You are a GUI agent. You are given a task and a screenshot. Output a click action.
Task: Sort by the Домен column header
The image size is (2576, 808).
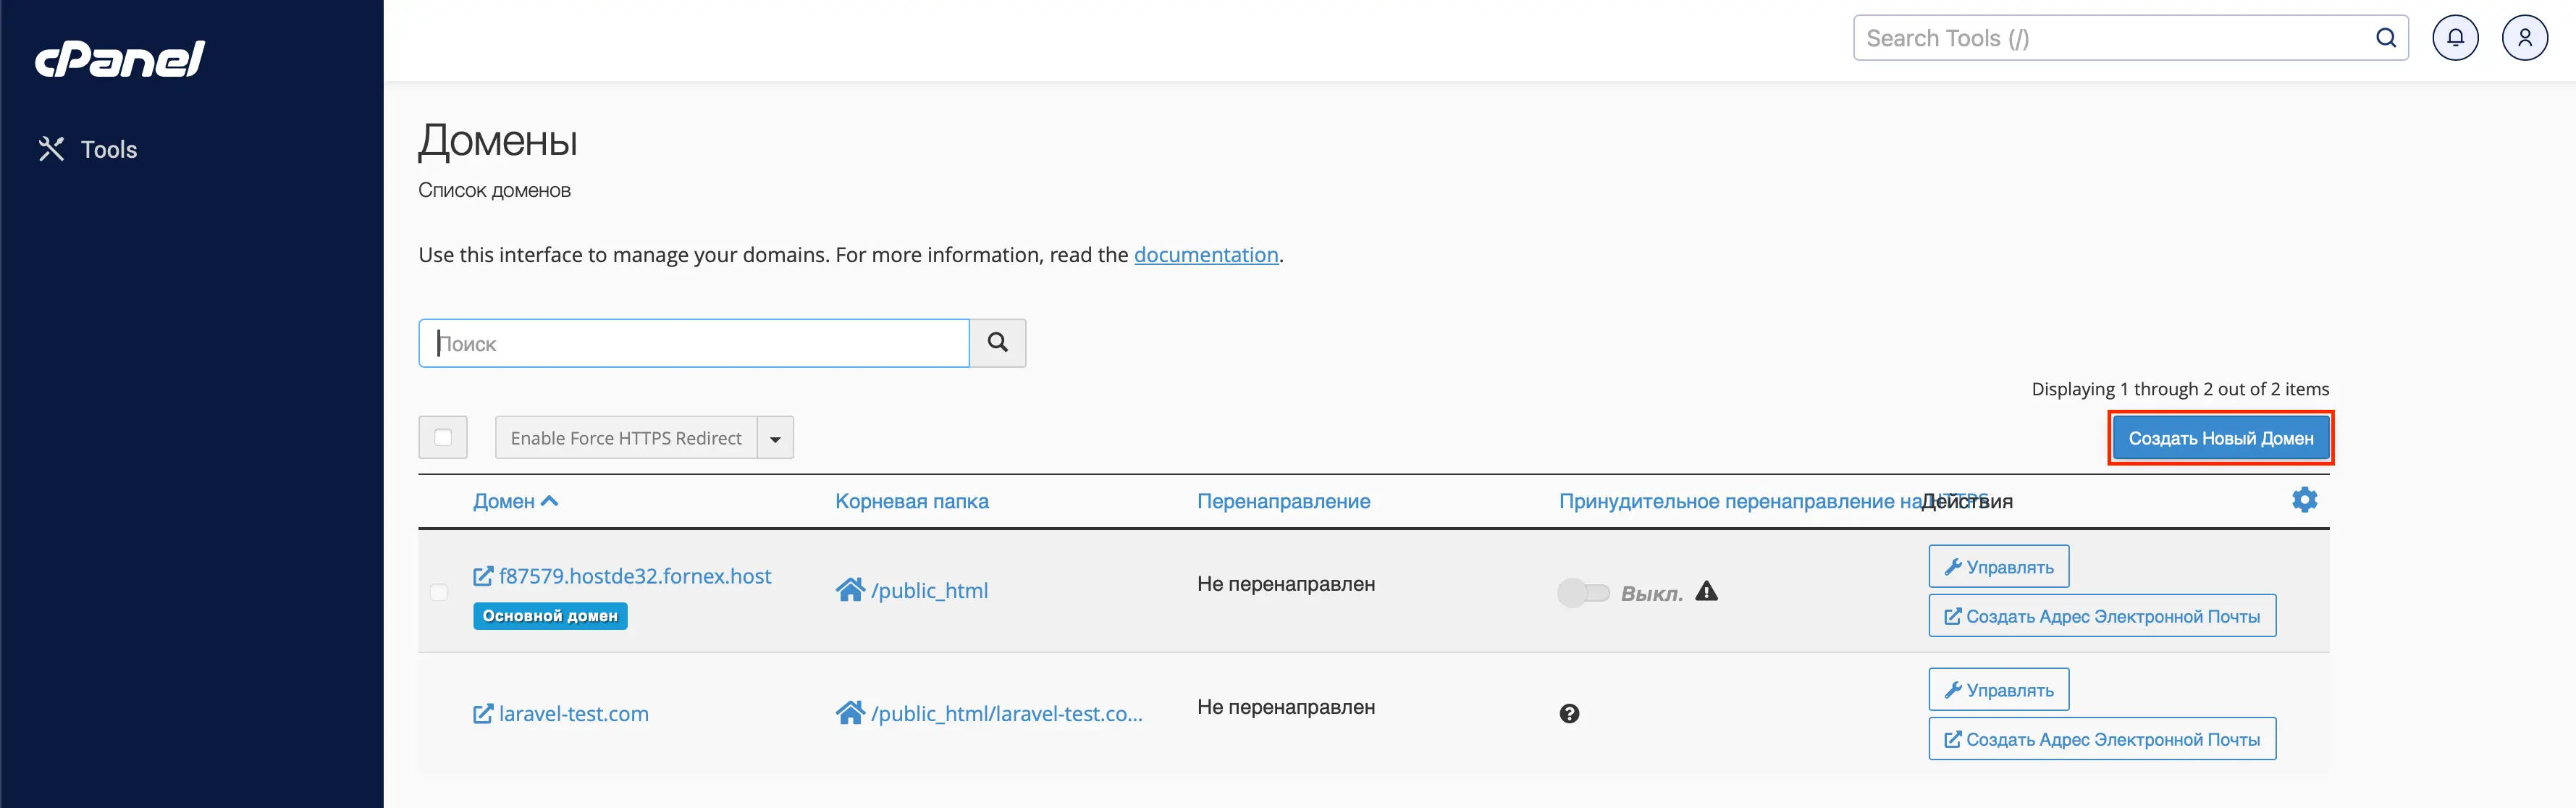[x=515, y=501]
